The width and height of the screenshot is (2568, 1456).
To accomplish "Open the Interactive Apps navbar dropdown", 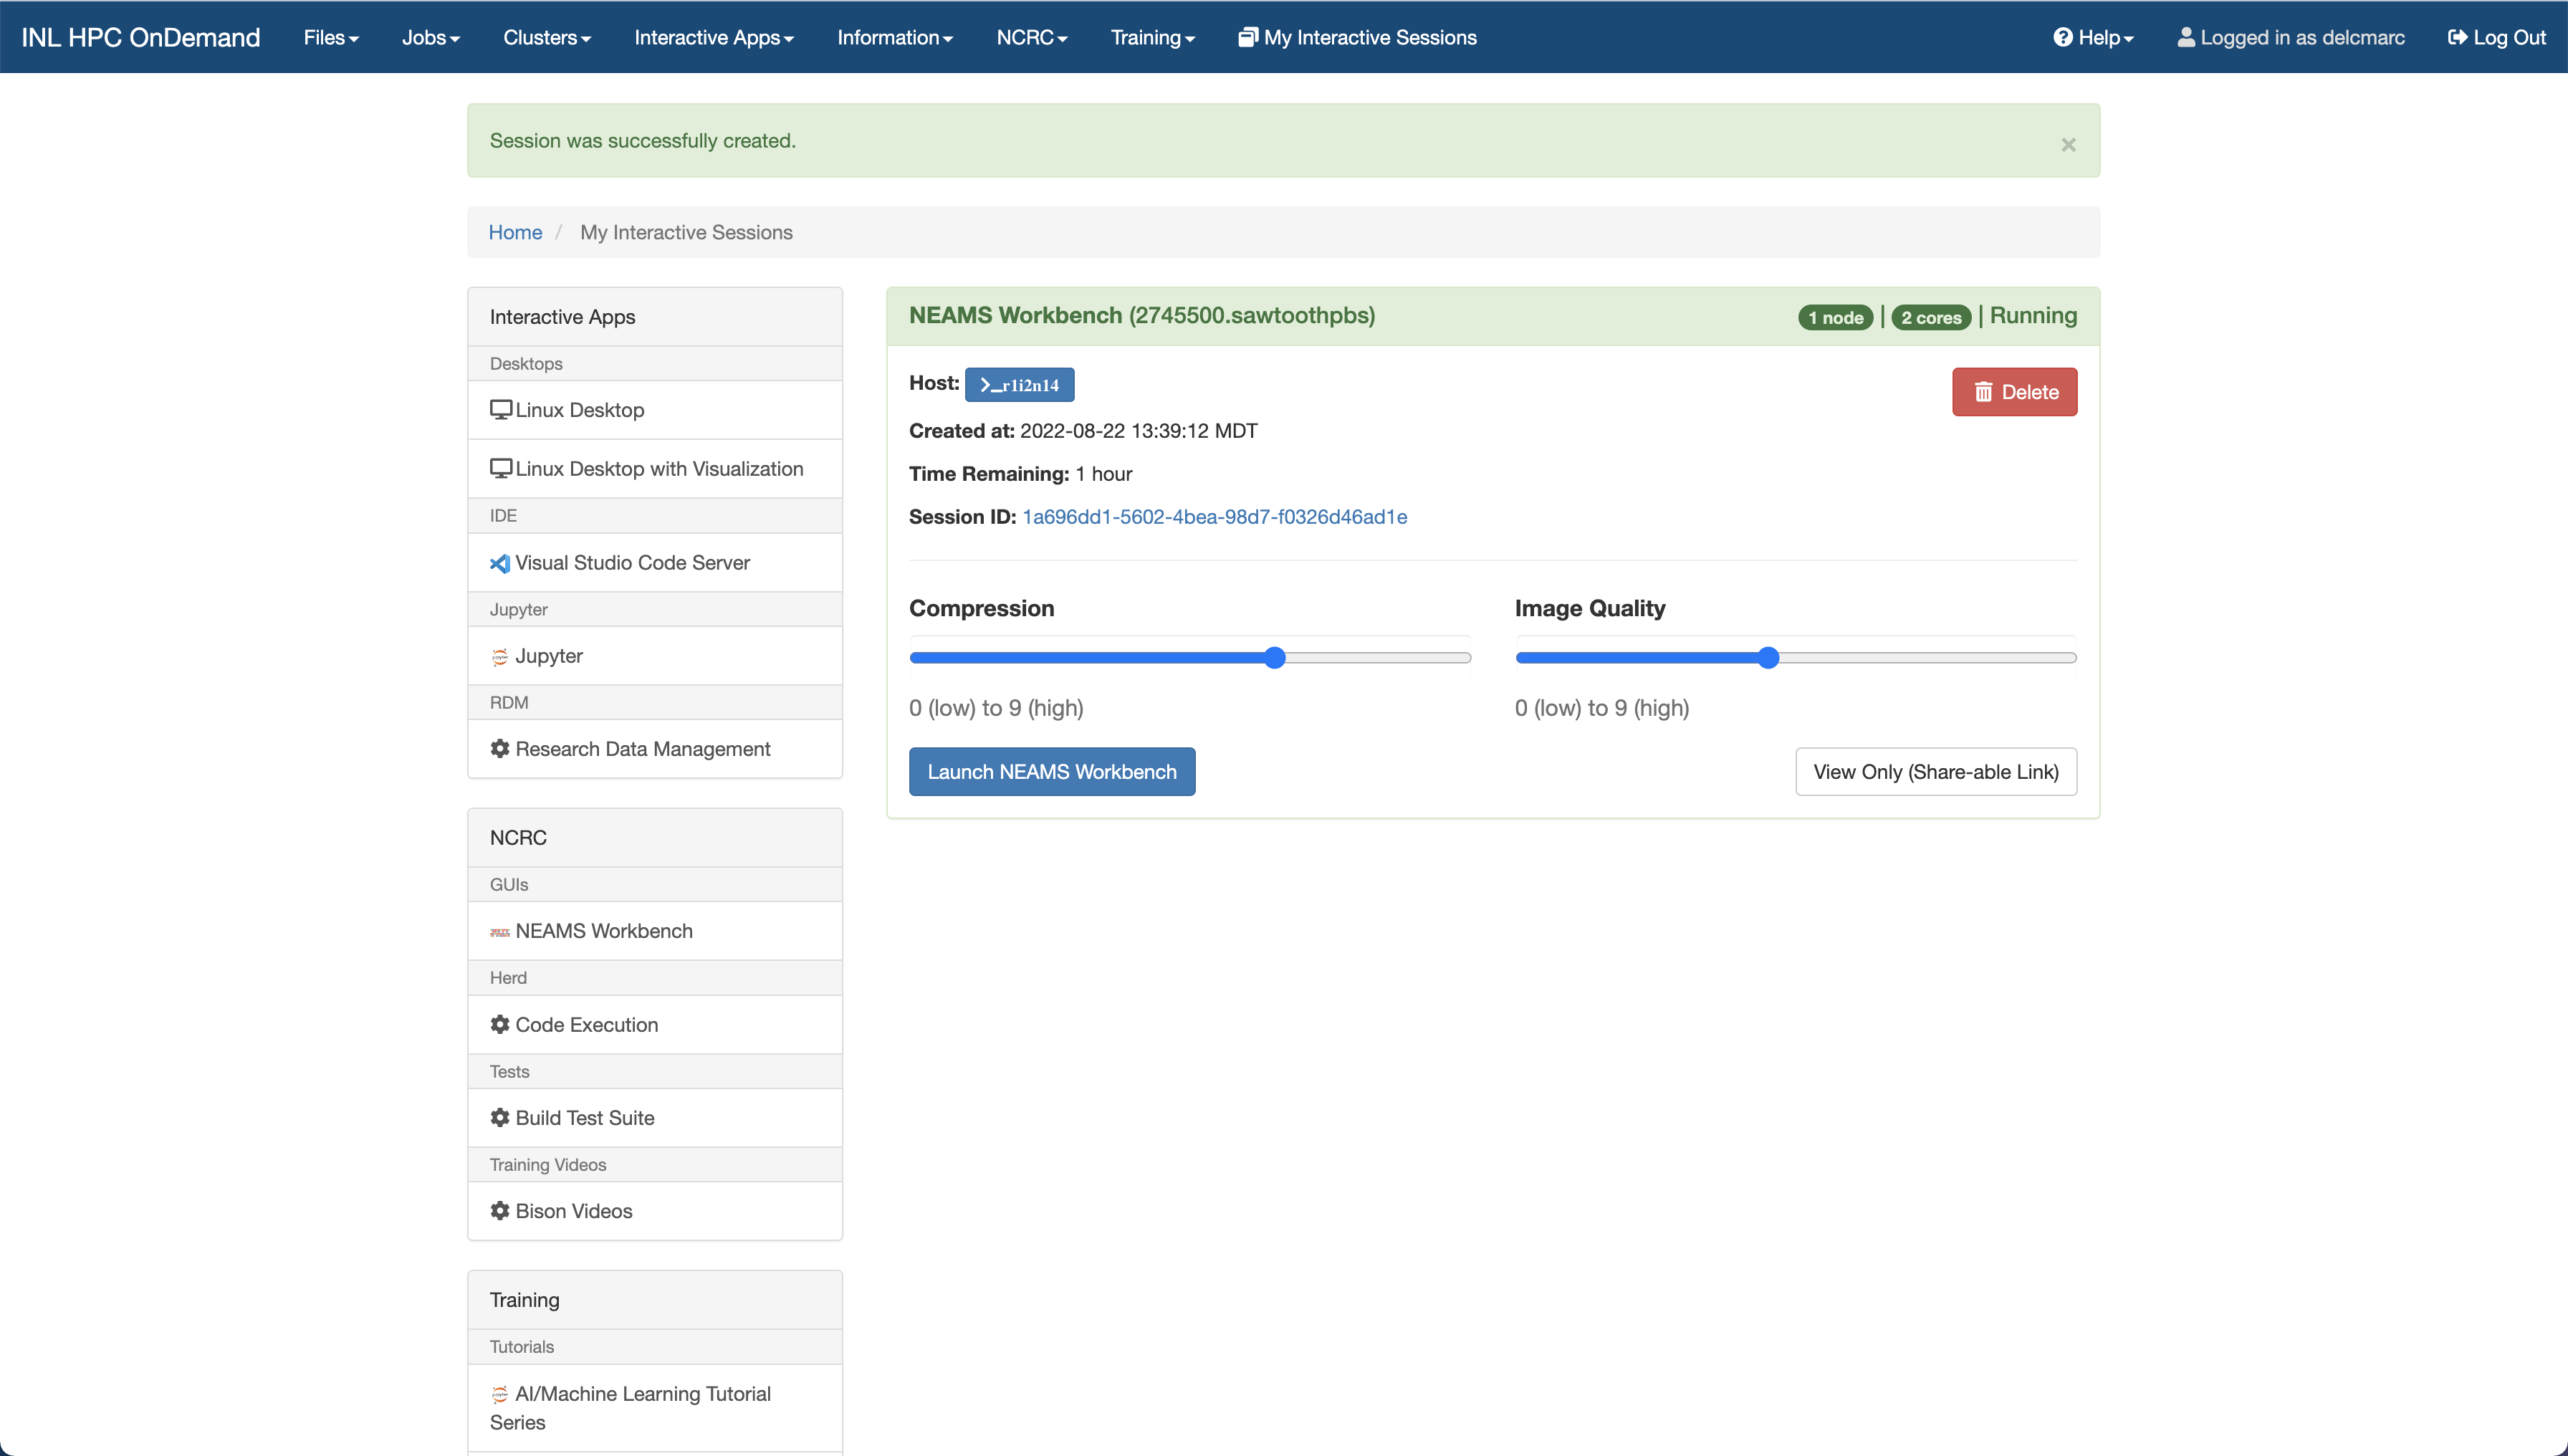I will coord(713,37).
